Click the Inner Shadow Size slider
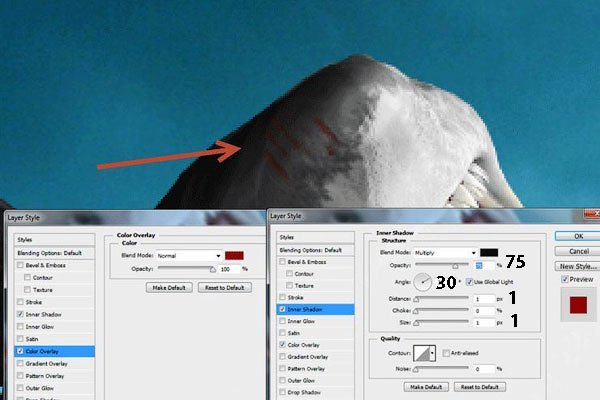 coord(442,322)
